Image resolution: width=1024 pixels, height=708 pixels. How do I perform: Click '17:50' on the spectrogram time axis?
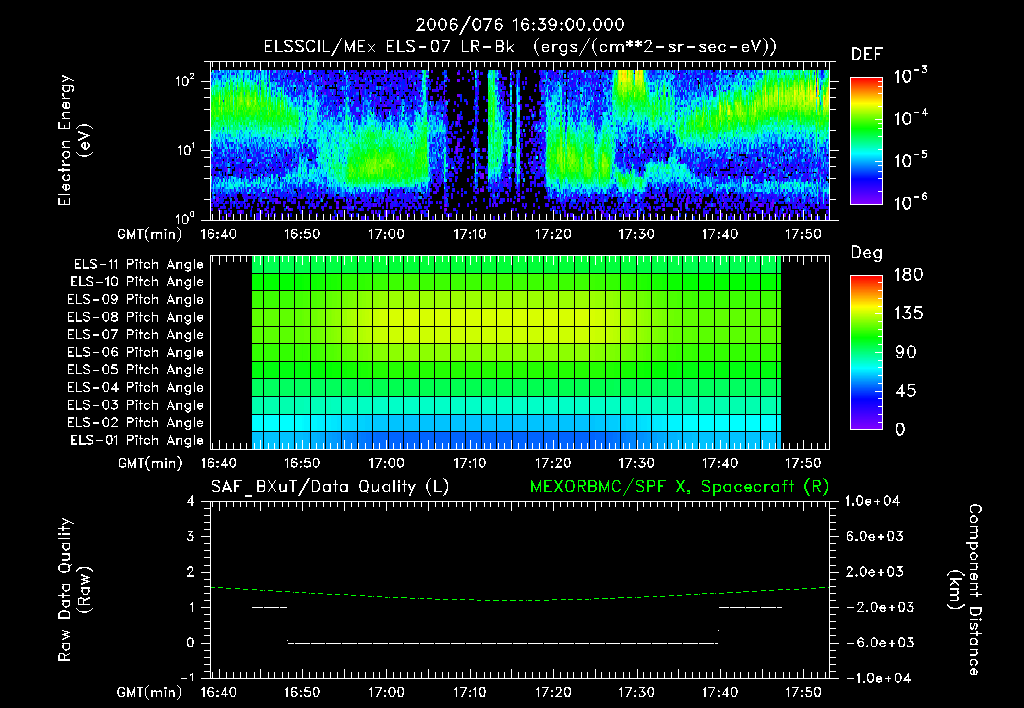click(x=803, y=234)
